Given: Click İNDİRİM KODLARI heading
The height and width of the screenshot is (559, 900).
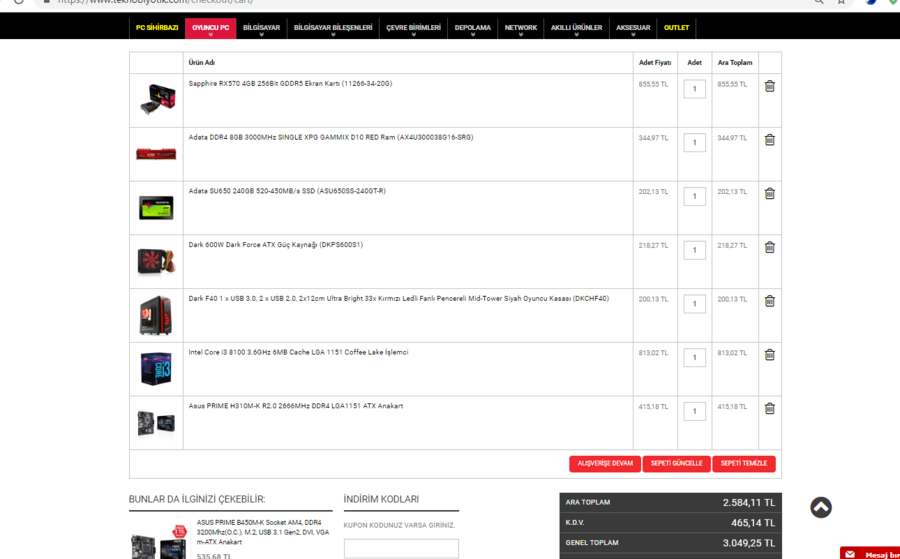Looking at the screenshot, I should point(381,499).
